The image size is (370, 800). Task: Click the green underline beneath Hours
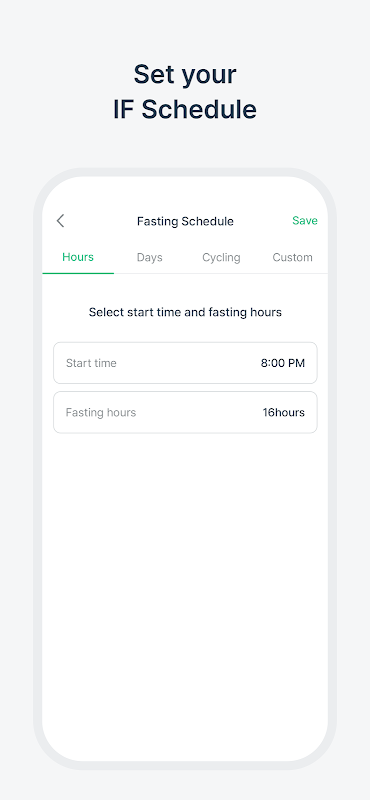click(x=78, y=273)
